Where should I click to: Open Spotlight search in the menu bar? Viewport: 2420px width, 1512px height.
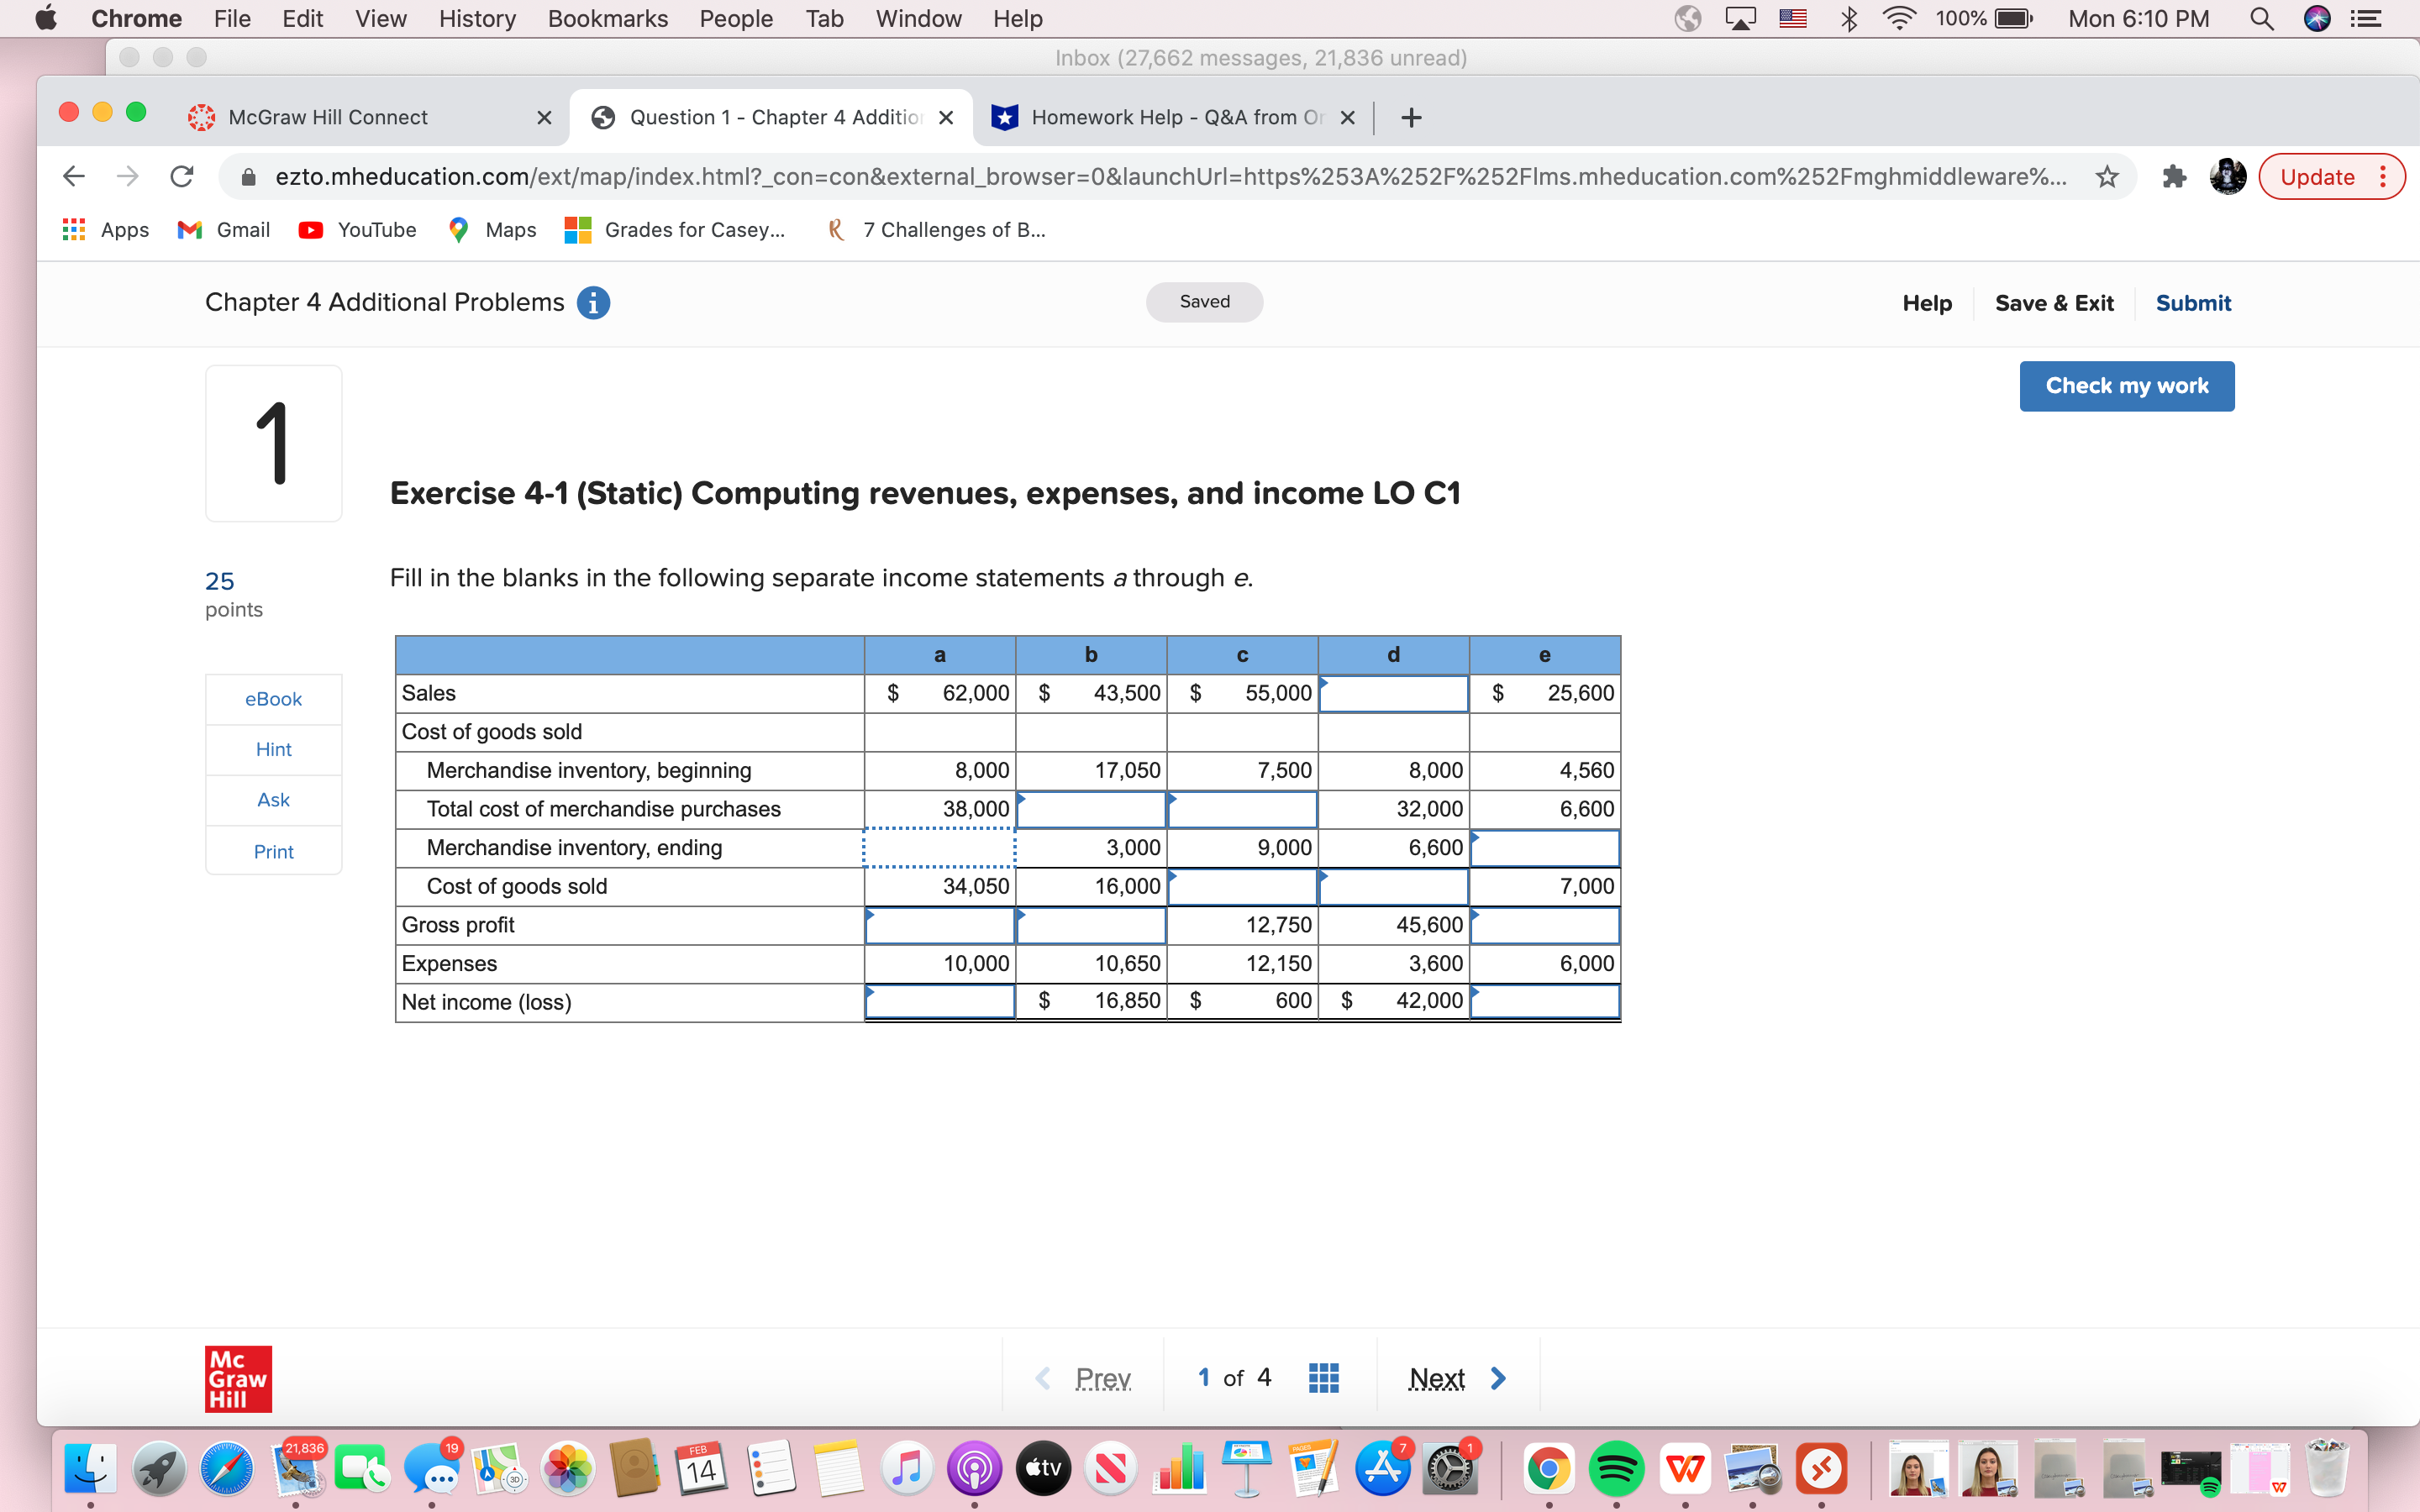(2262, 18)
